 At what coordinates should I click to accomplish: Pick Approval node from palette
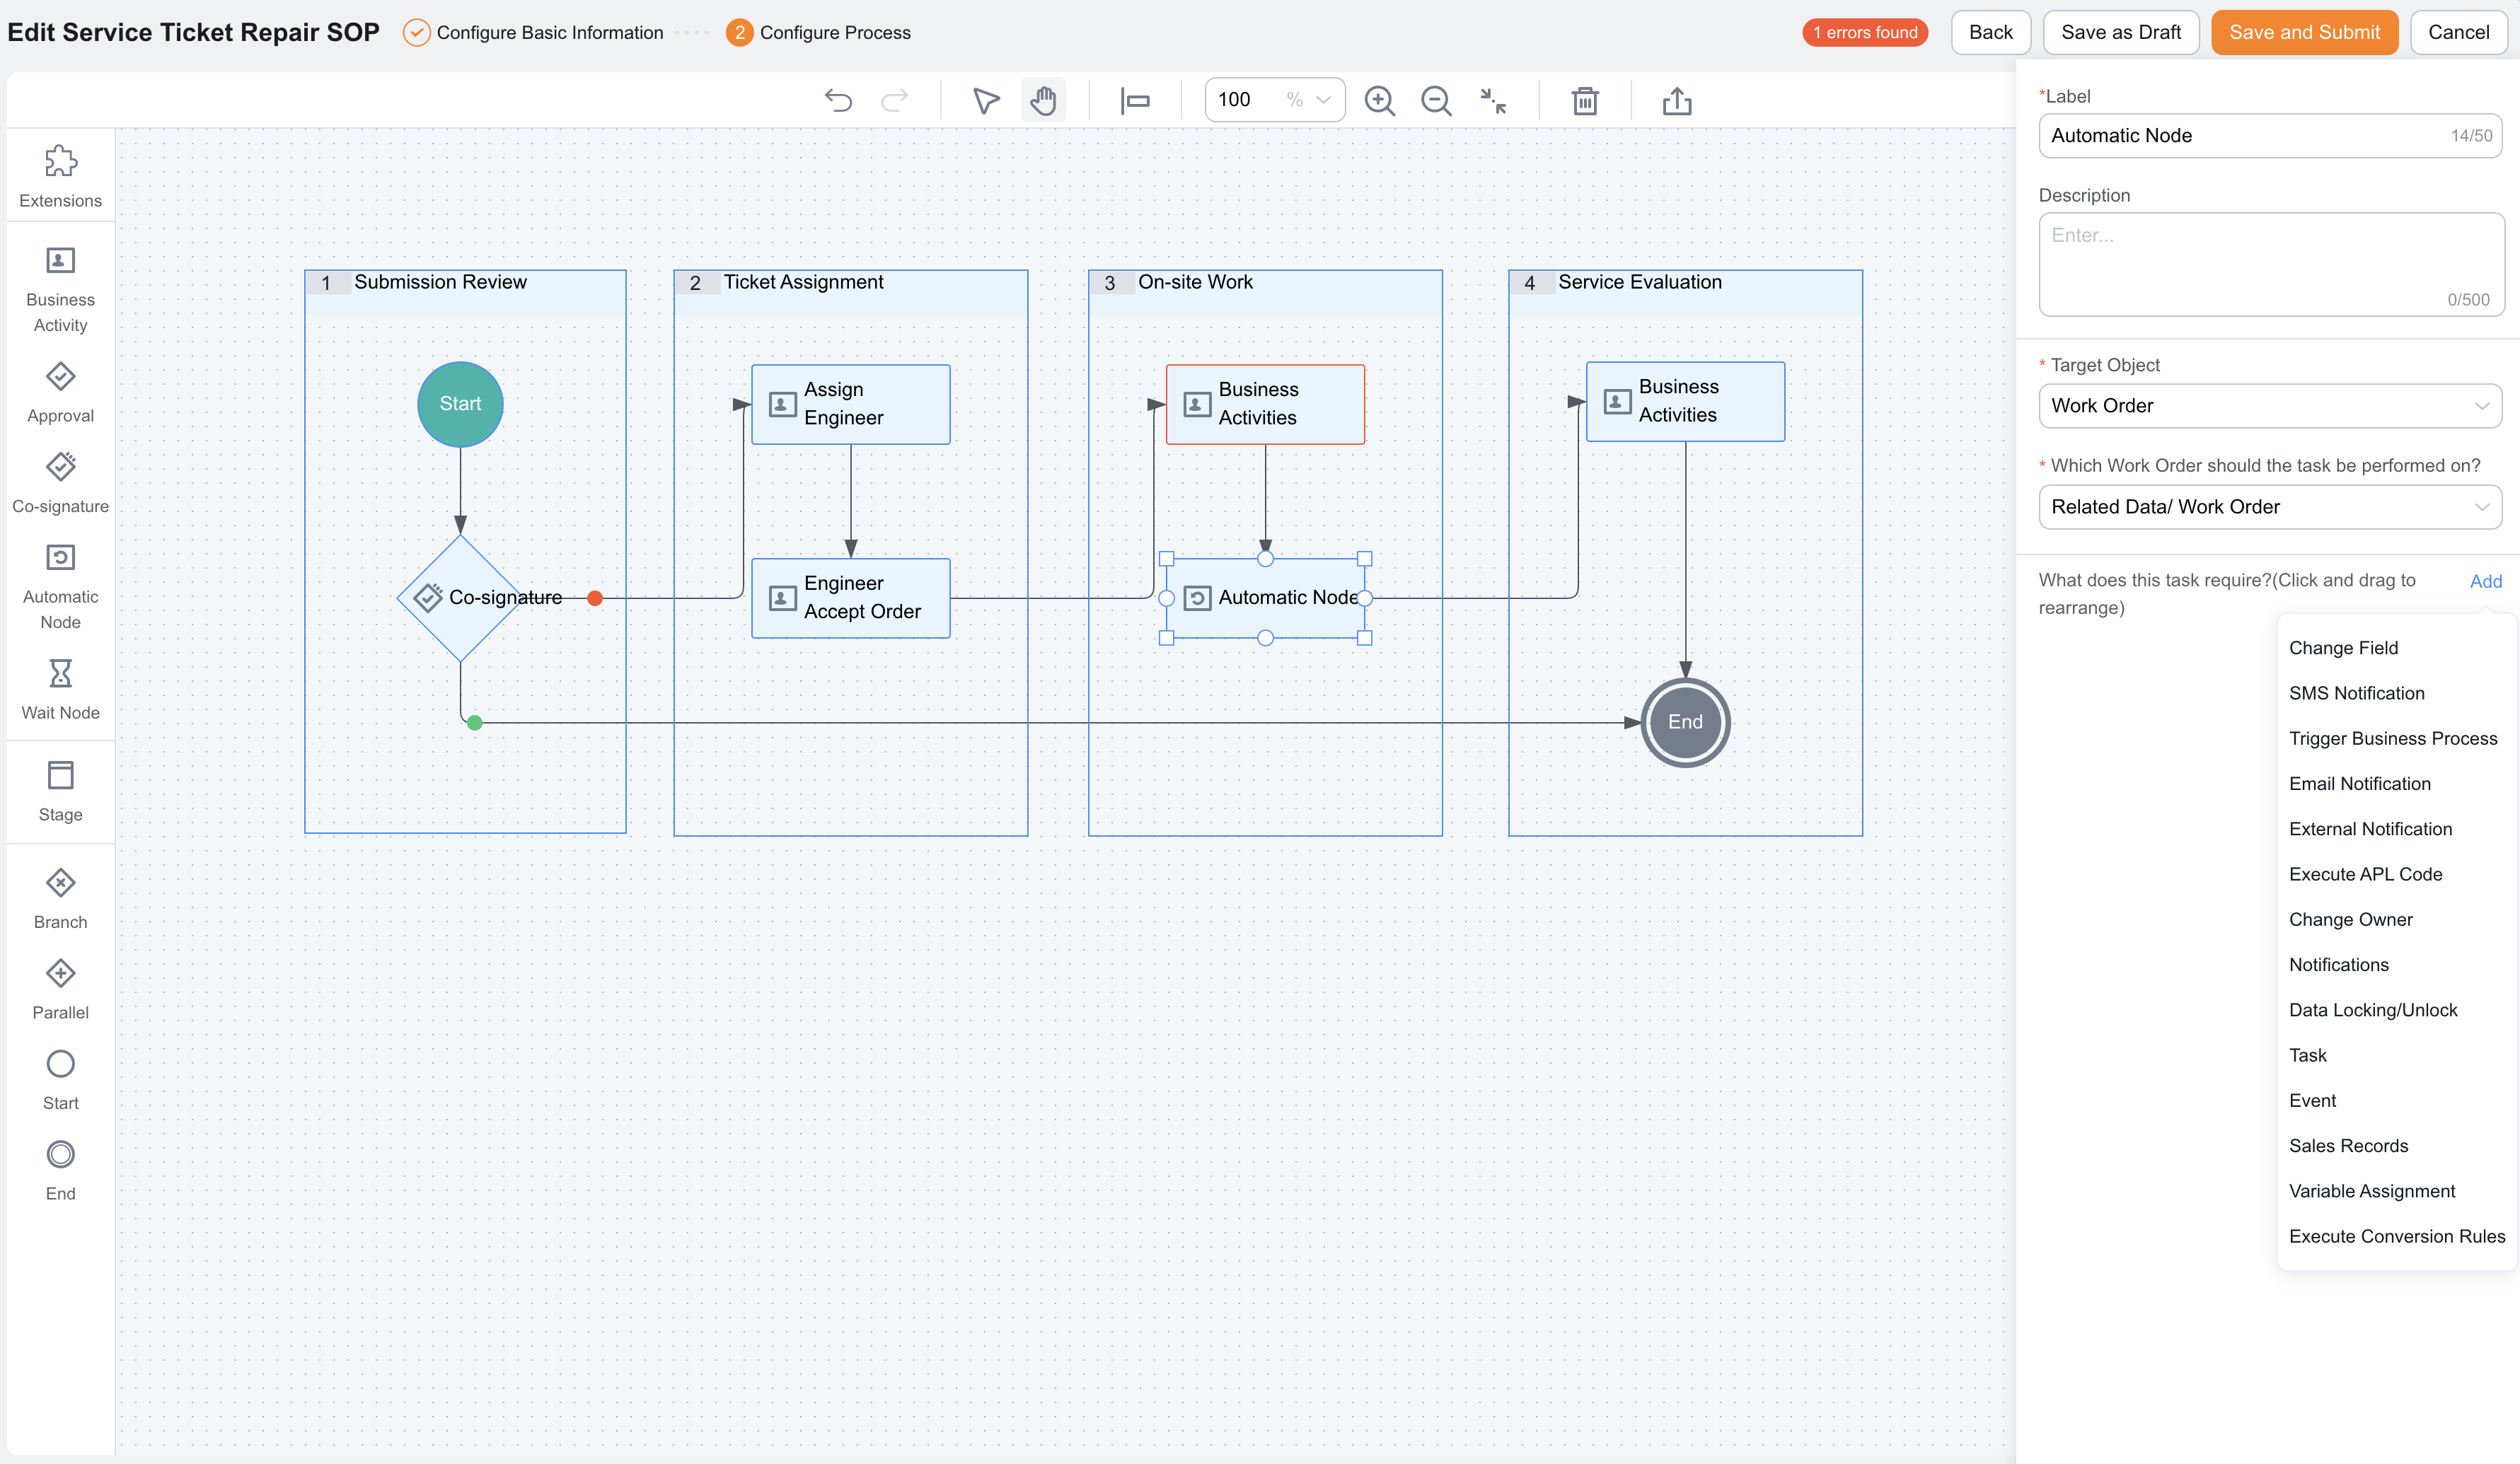[60, 393]
